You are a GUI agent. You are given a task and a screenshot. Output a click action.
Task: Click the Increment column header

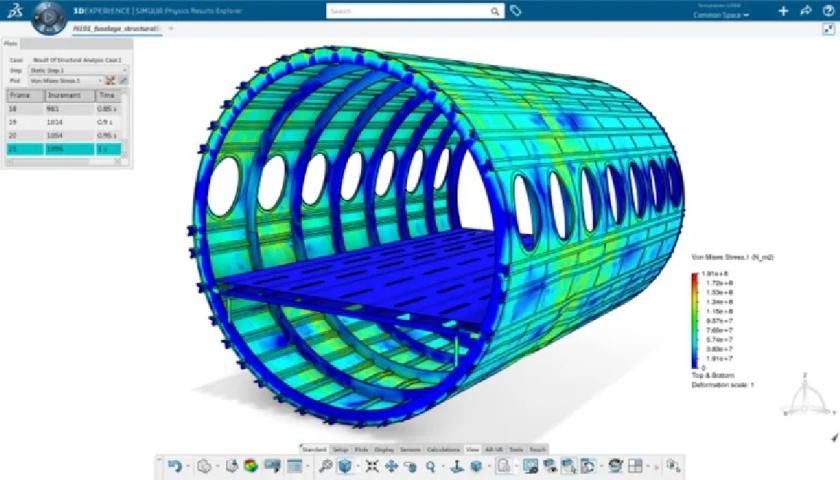click(x=69, y=95)
